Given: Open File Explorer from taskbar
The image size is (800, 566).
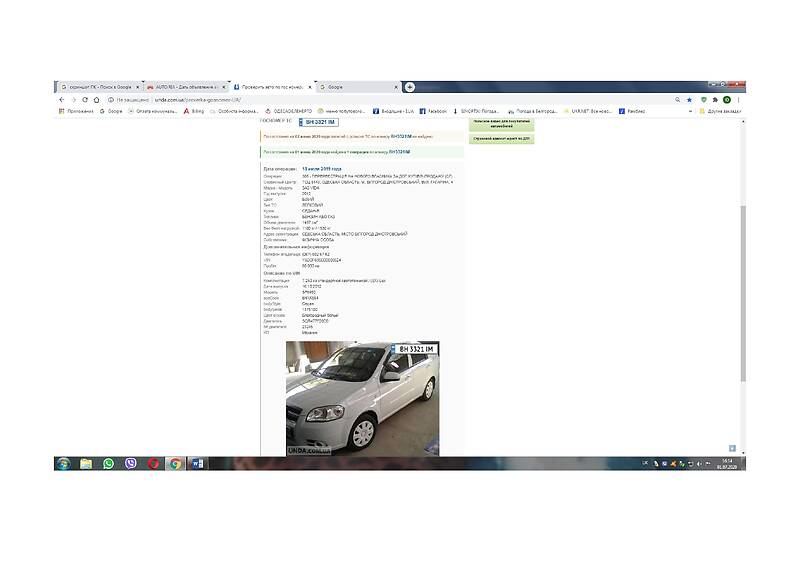Looking at the screenshot, I should click(86, 463).
